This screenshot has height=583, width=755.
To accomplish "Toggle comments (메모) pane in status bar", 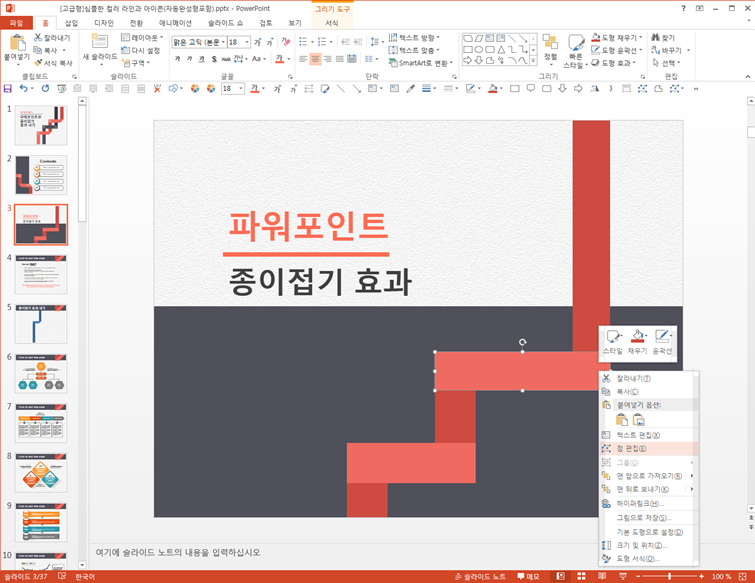I will [528, 576].
